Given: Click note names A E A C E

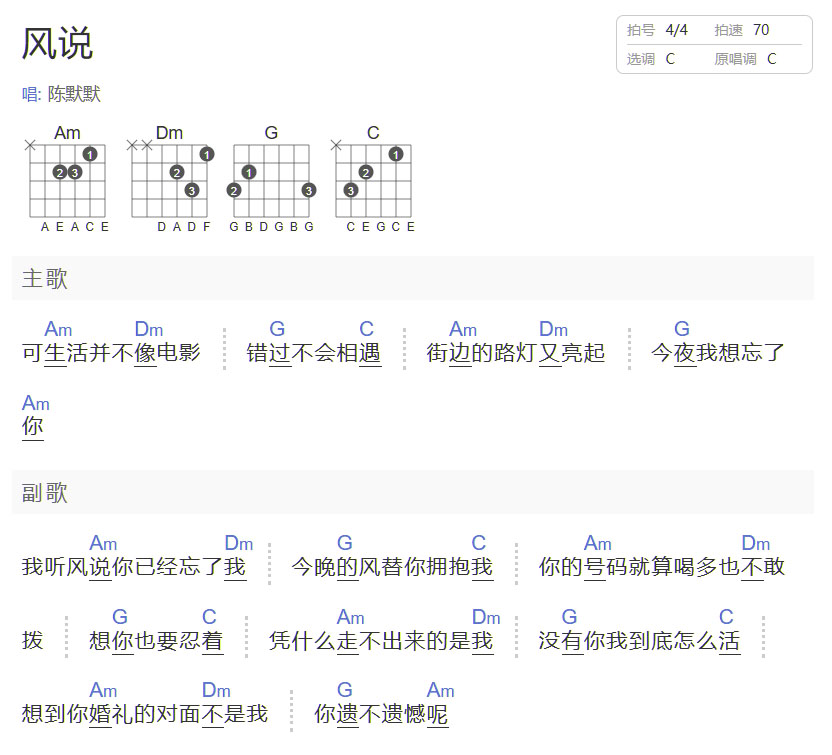Looking at the screenshot, I should click(x=75, y=227).
